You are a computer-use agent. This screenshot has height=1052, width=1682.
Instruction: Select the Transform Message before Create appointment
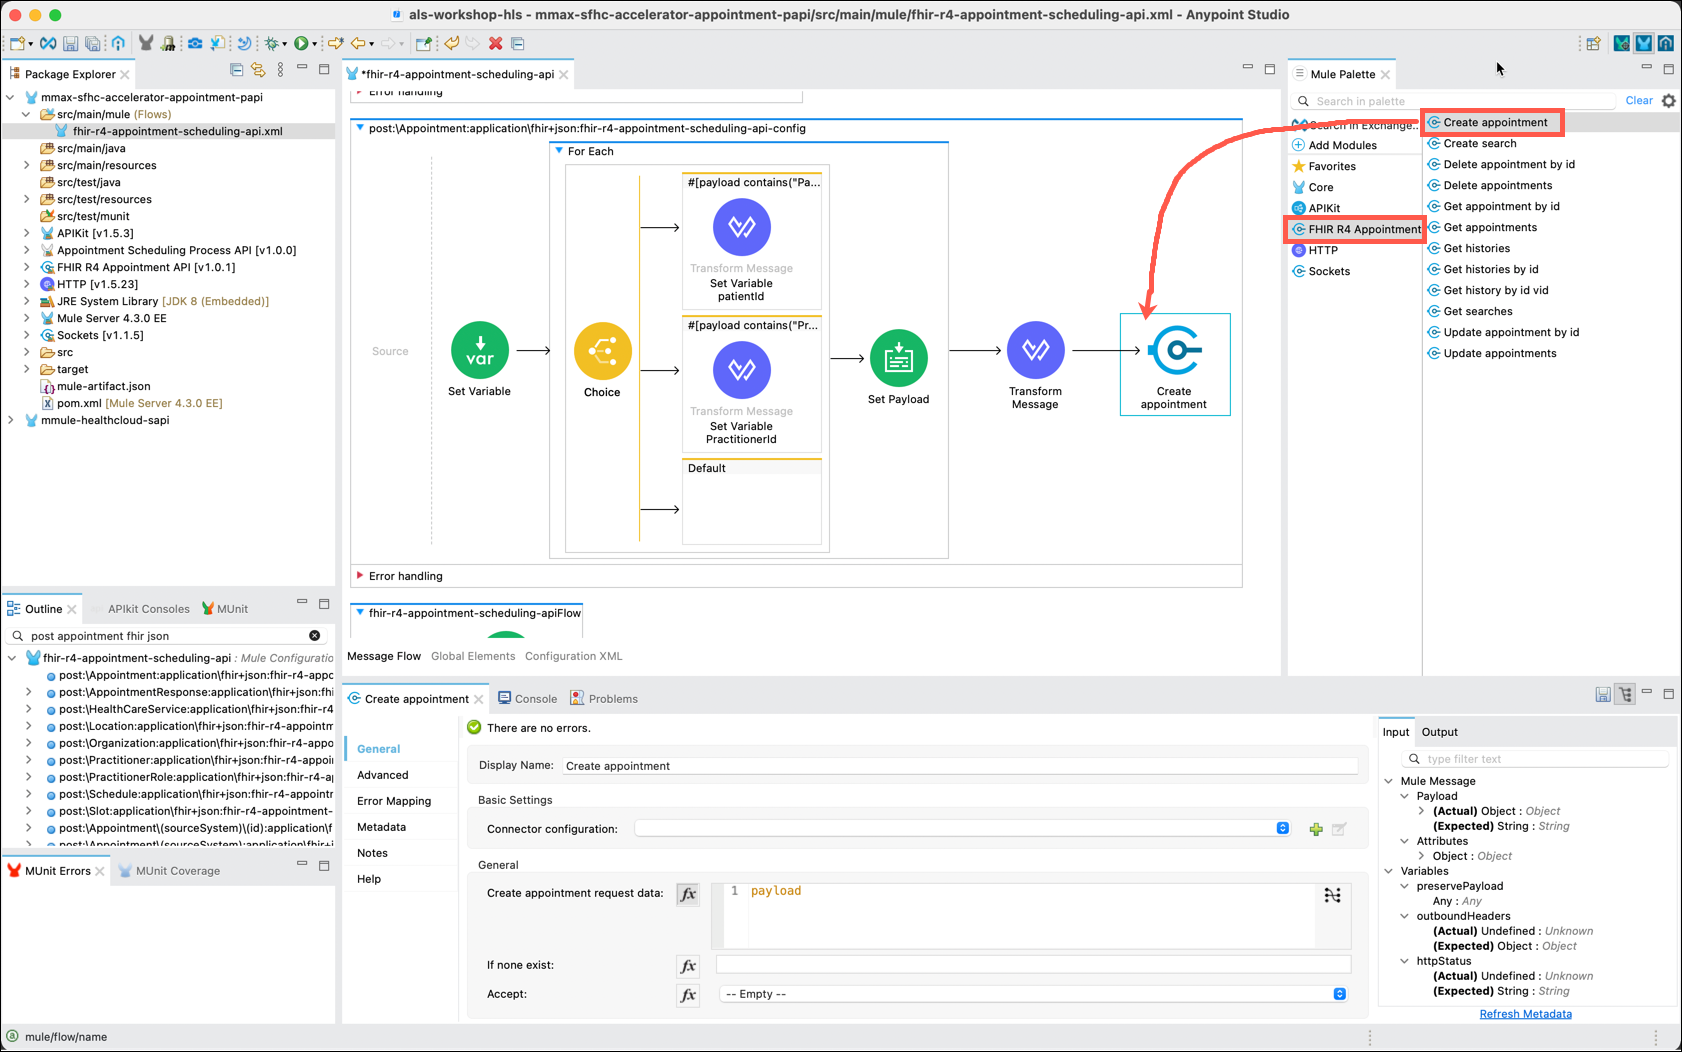point(1035,350)
